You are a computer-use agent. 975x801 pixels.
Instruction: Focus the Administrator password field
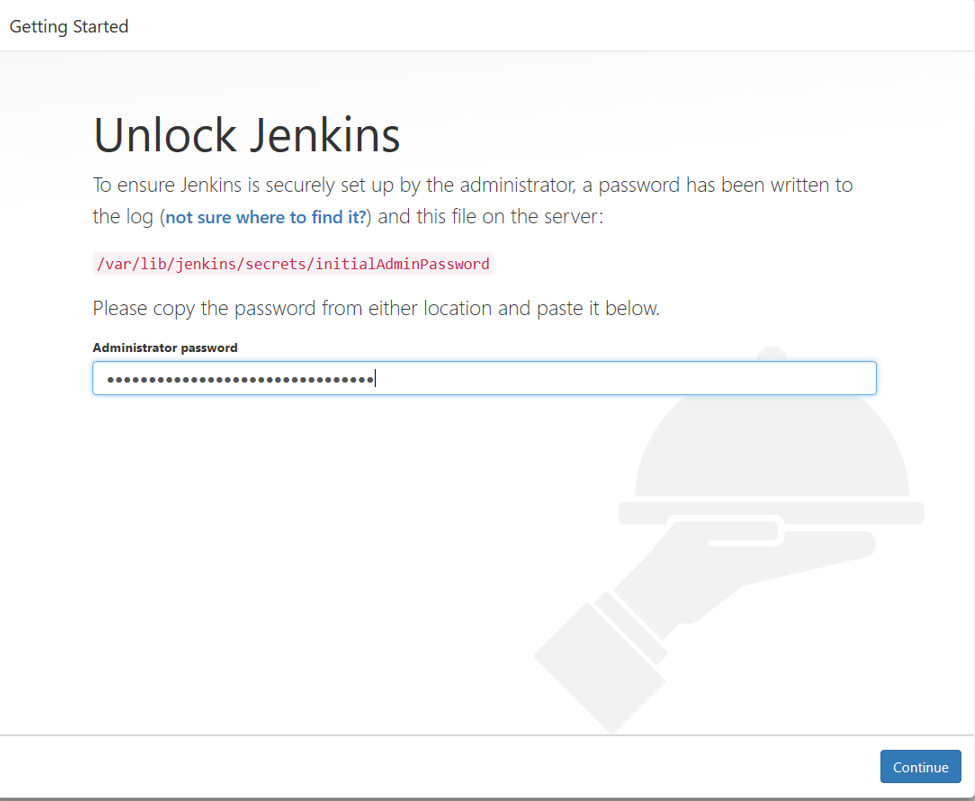point(484,378)
